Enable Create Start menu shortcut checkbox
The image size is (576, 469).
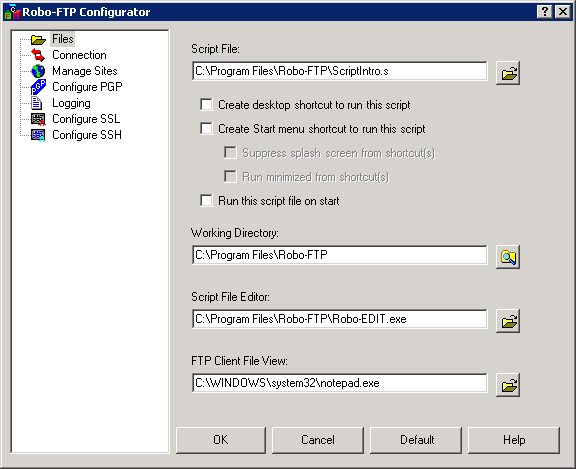206,129
